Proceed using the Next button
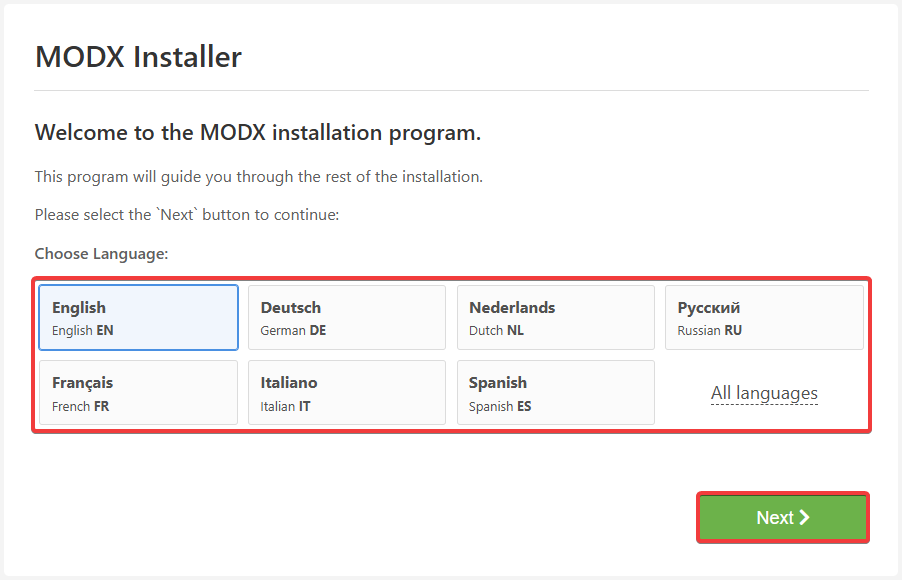Screen dimensions: 902x580 coord(782,517)
